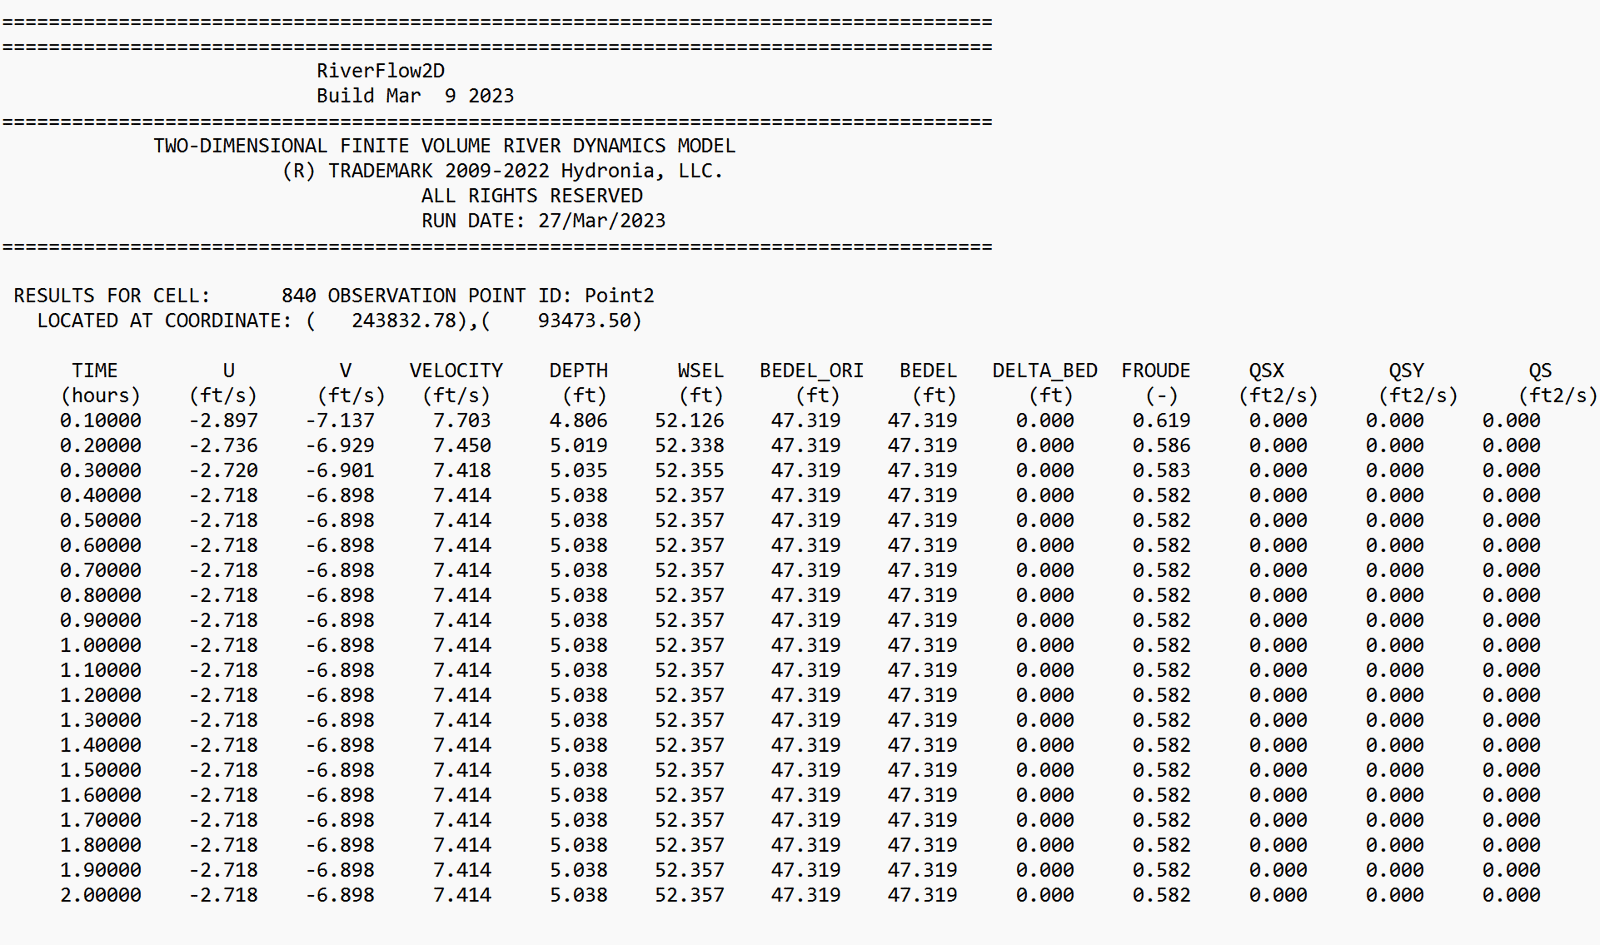
Task: Click the VELOCITY column header
Action: (x=456, y=371)
